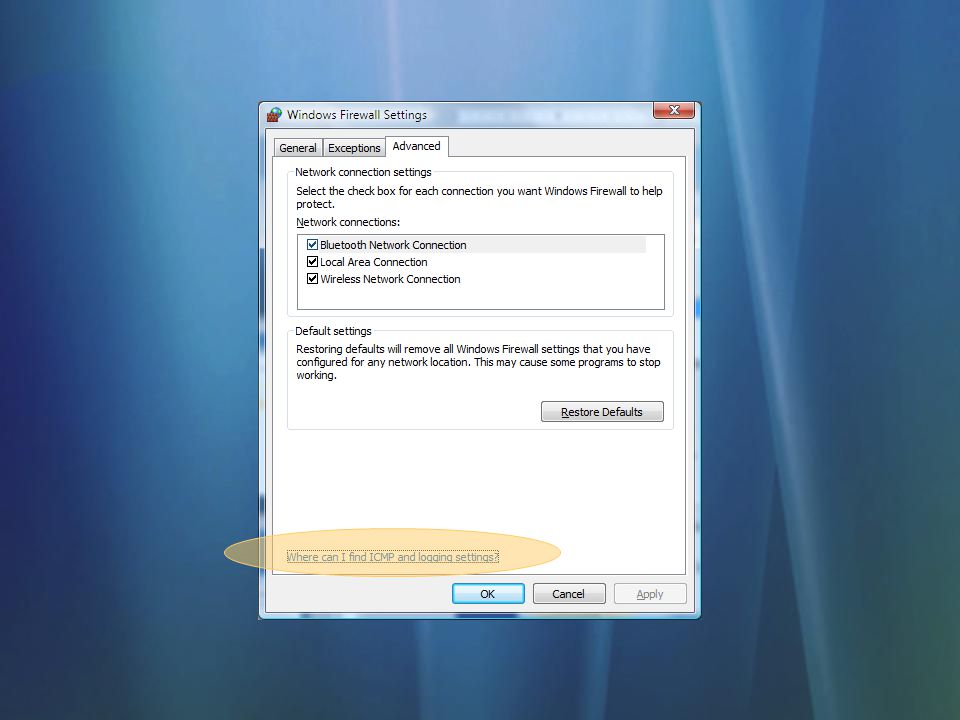
Task: Click the Cancel button
Action: 569,594
